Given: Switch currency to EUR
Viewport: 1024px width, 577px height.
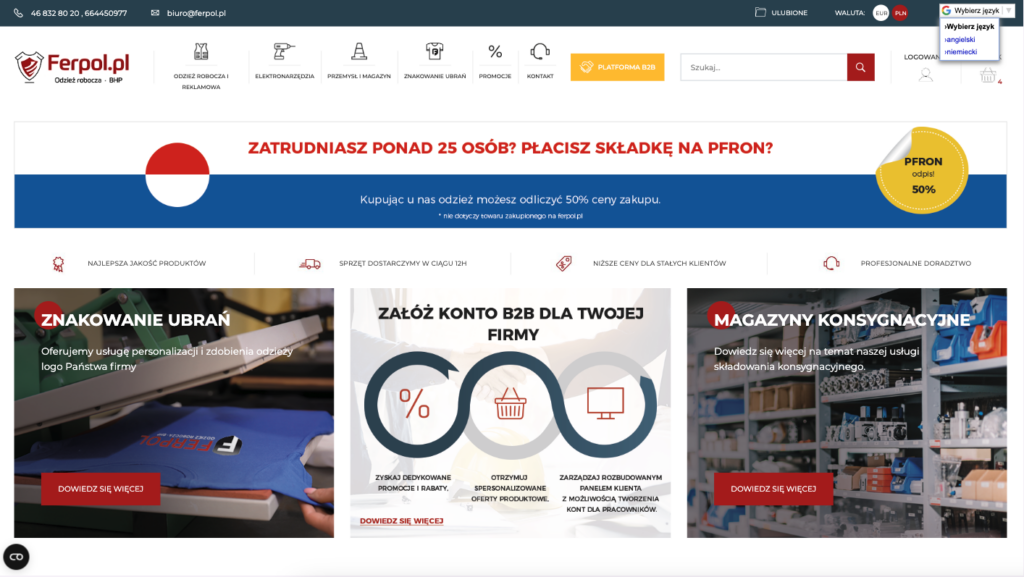Looking at the screenshot, I should pyautogui.click(x=881, y=13).
